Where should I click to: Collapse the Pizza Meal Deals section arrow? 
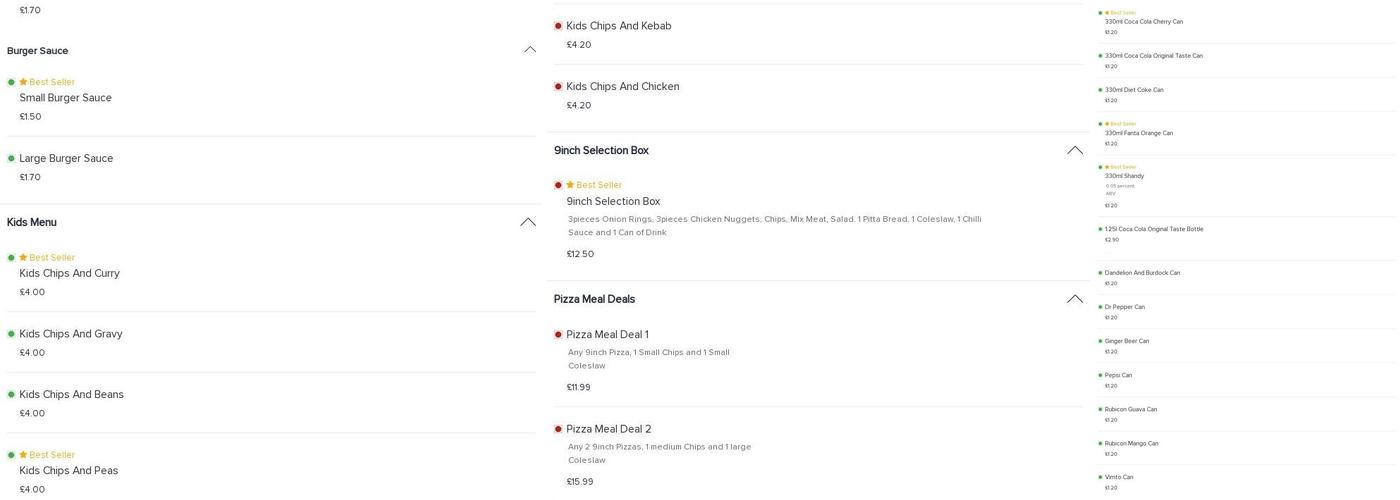pyautogui.click(x=1075, y=299)
